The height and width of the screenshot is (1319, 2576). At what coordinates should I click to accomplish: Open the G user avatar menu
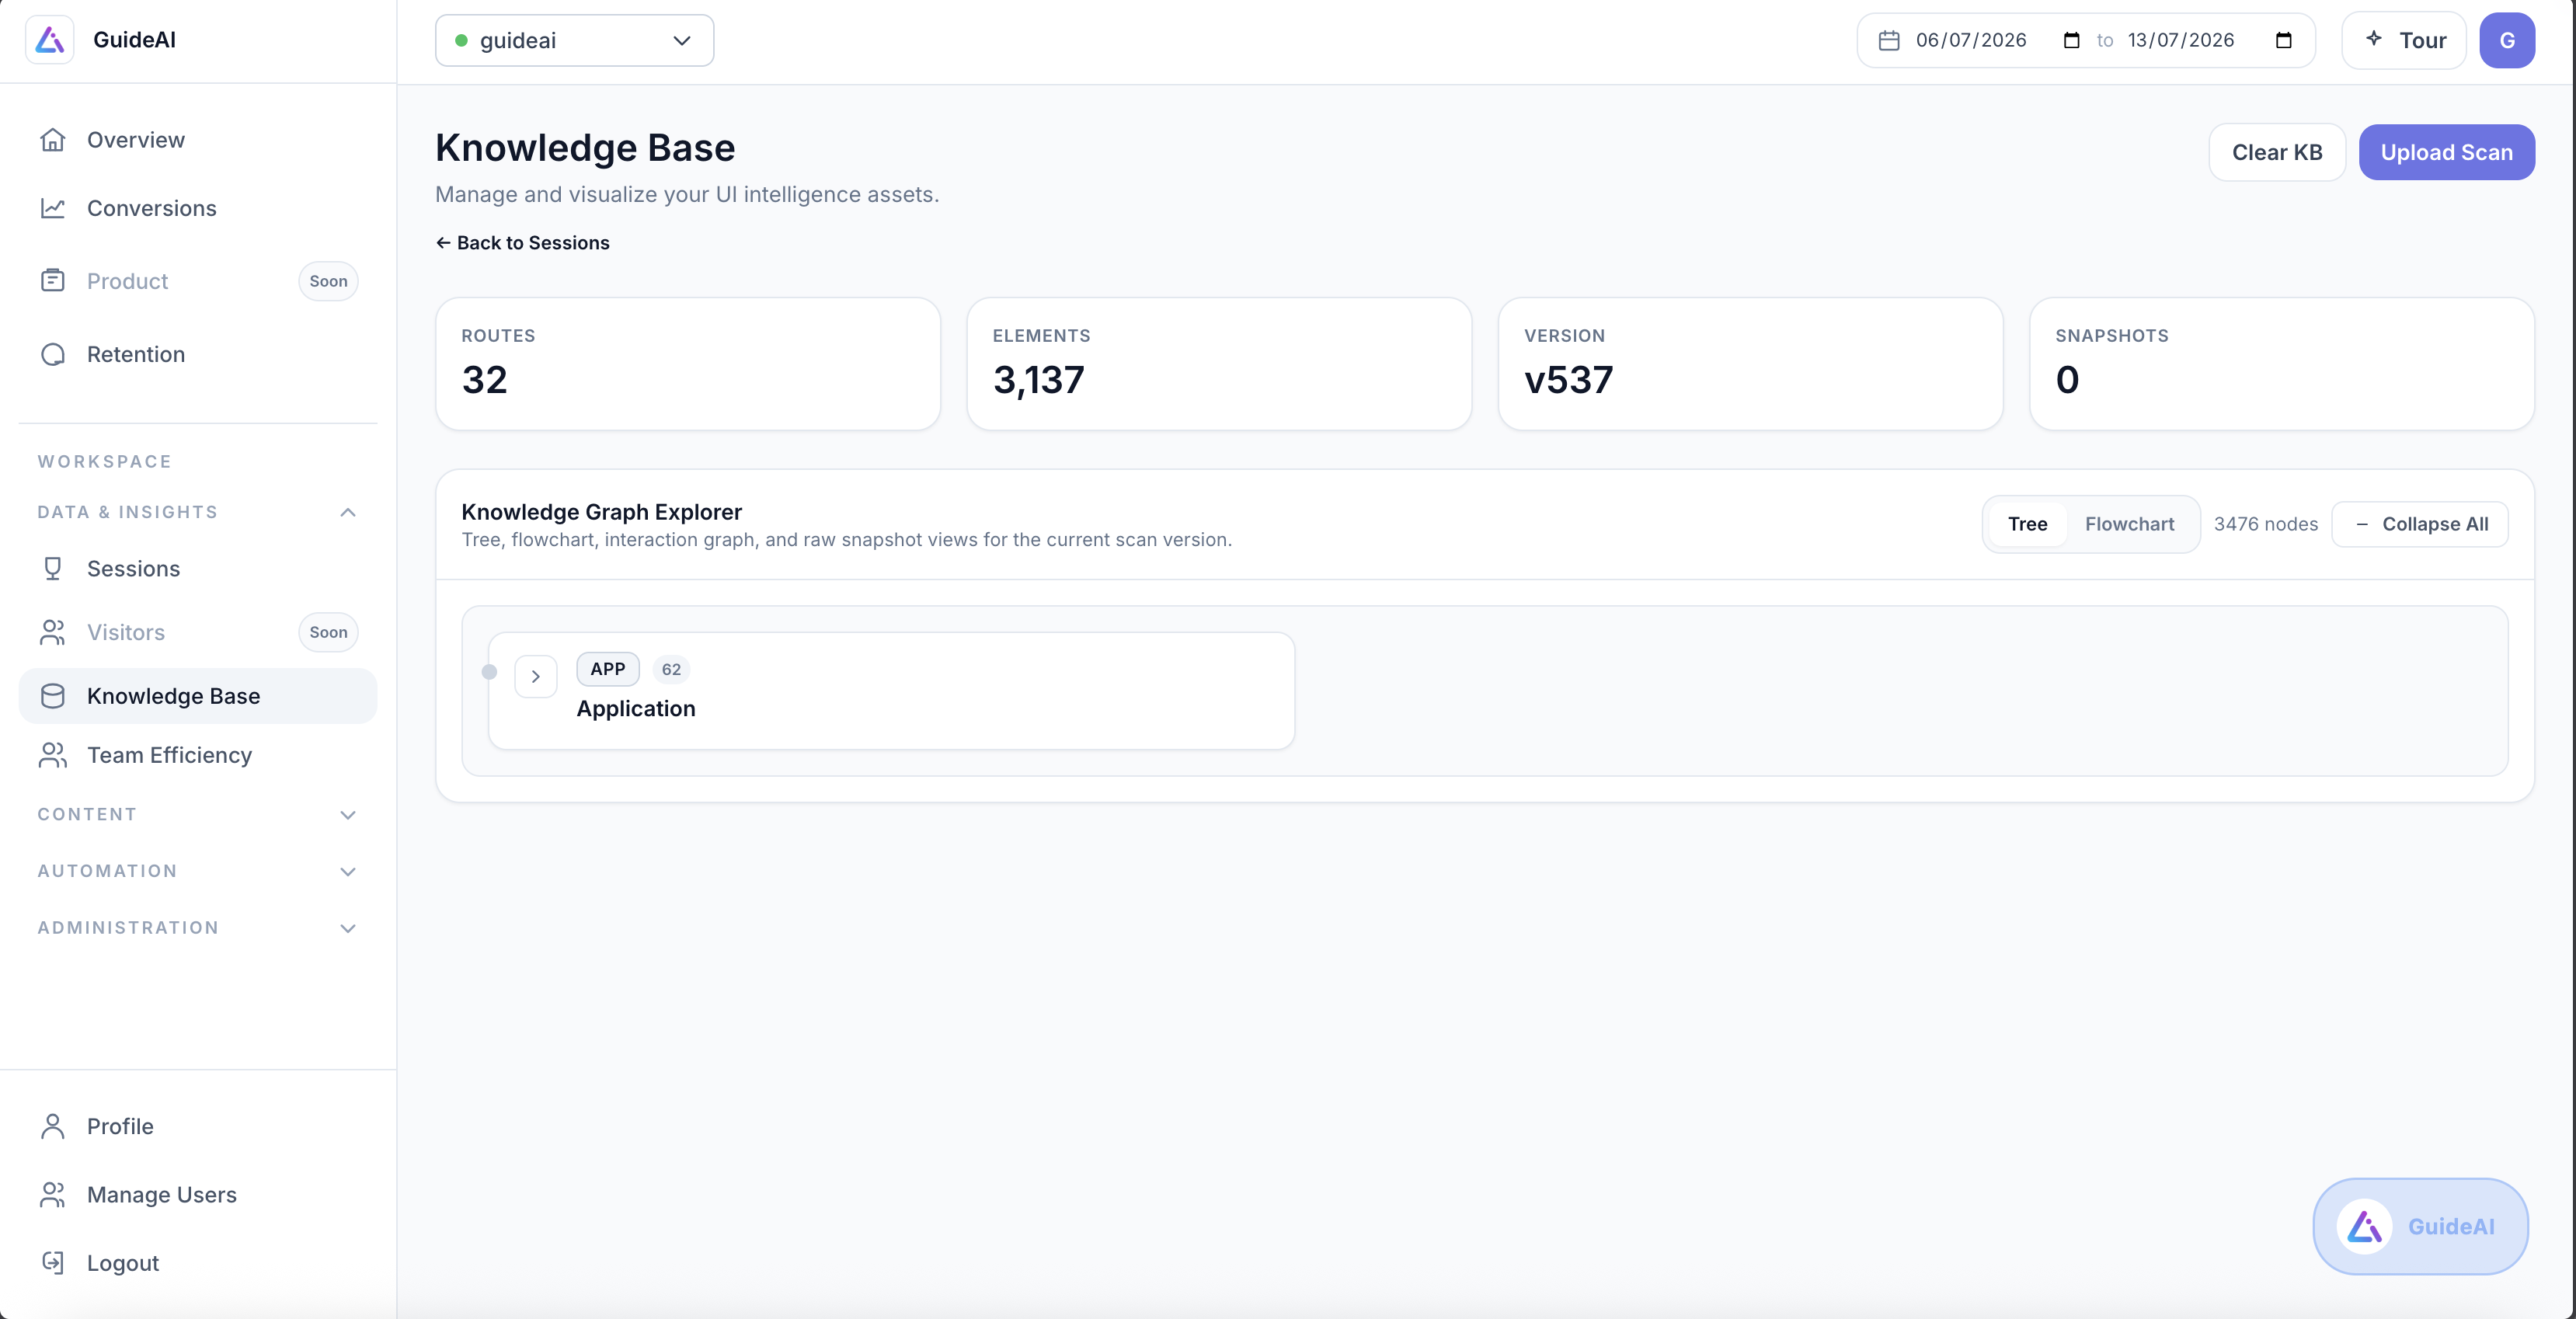coord(2506,40)
